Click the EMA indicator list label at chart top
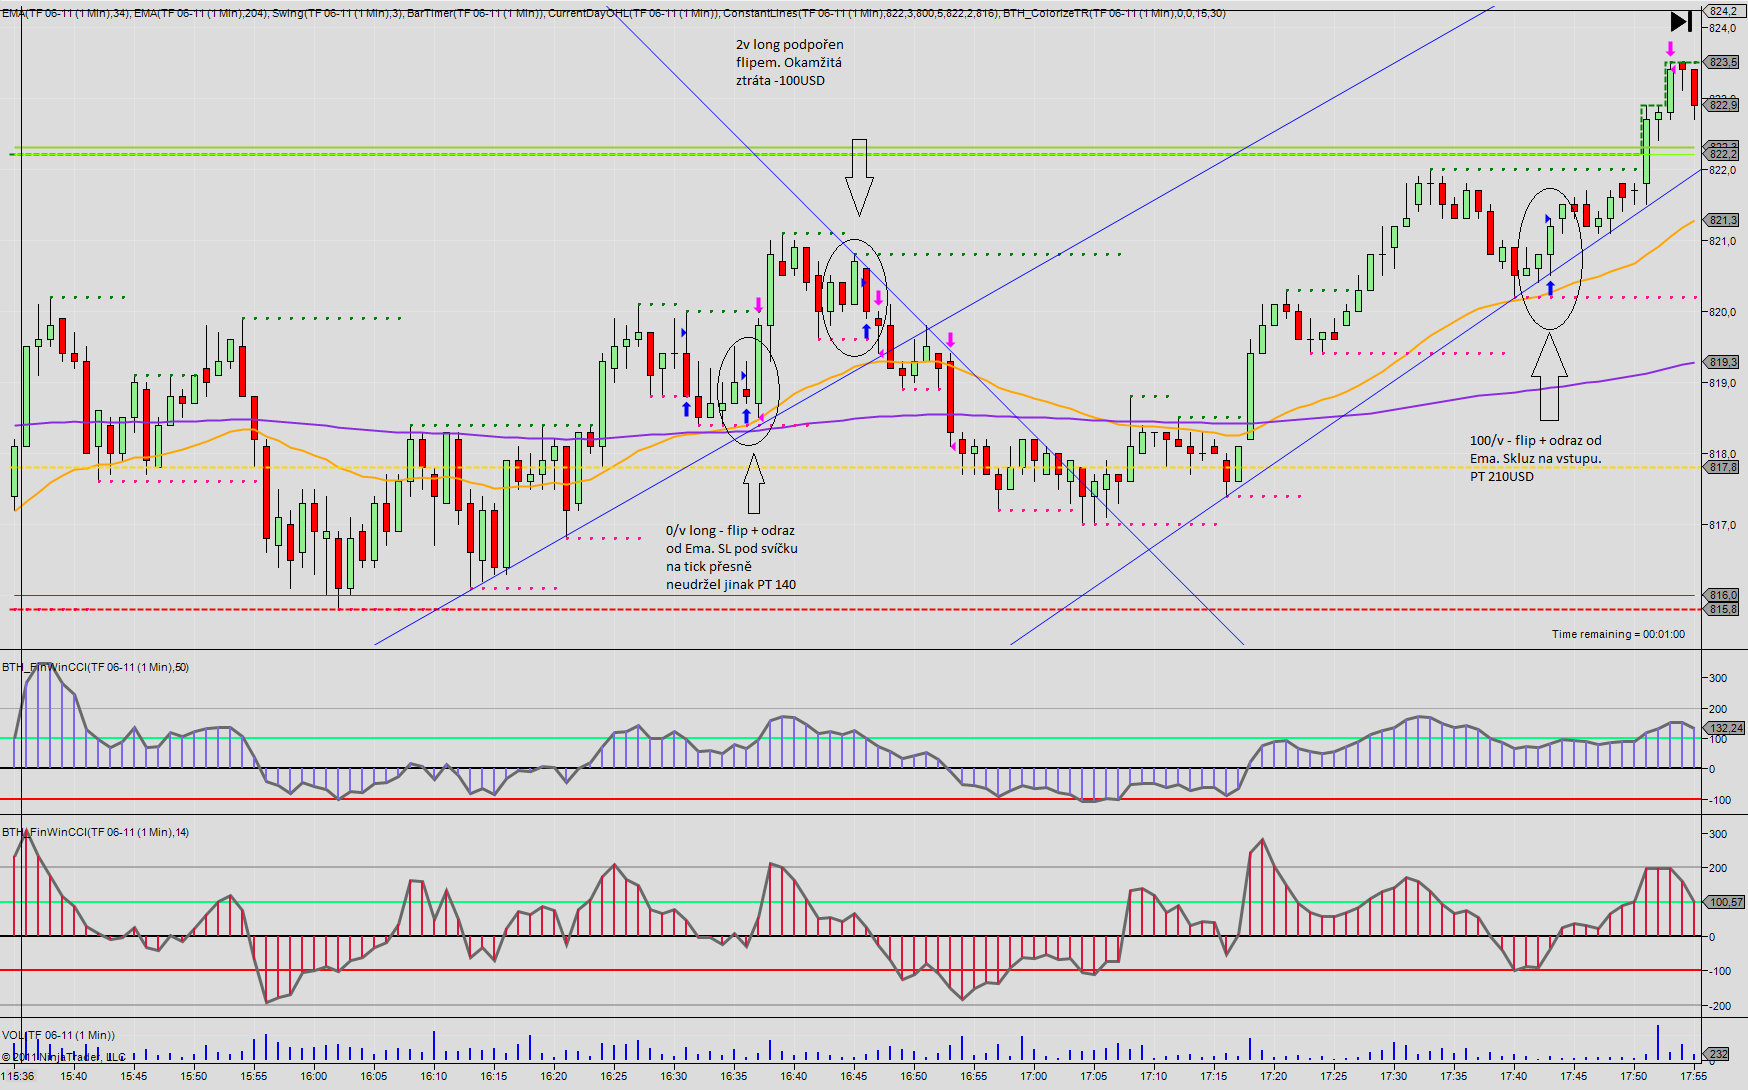Viewport: 1748px width, 1090px height. 613,13
